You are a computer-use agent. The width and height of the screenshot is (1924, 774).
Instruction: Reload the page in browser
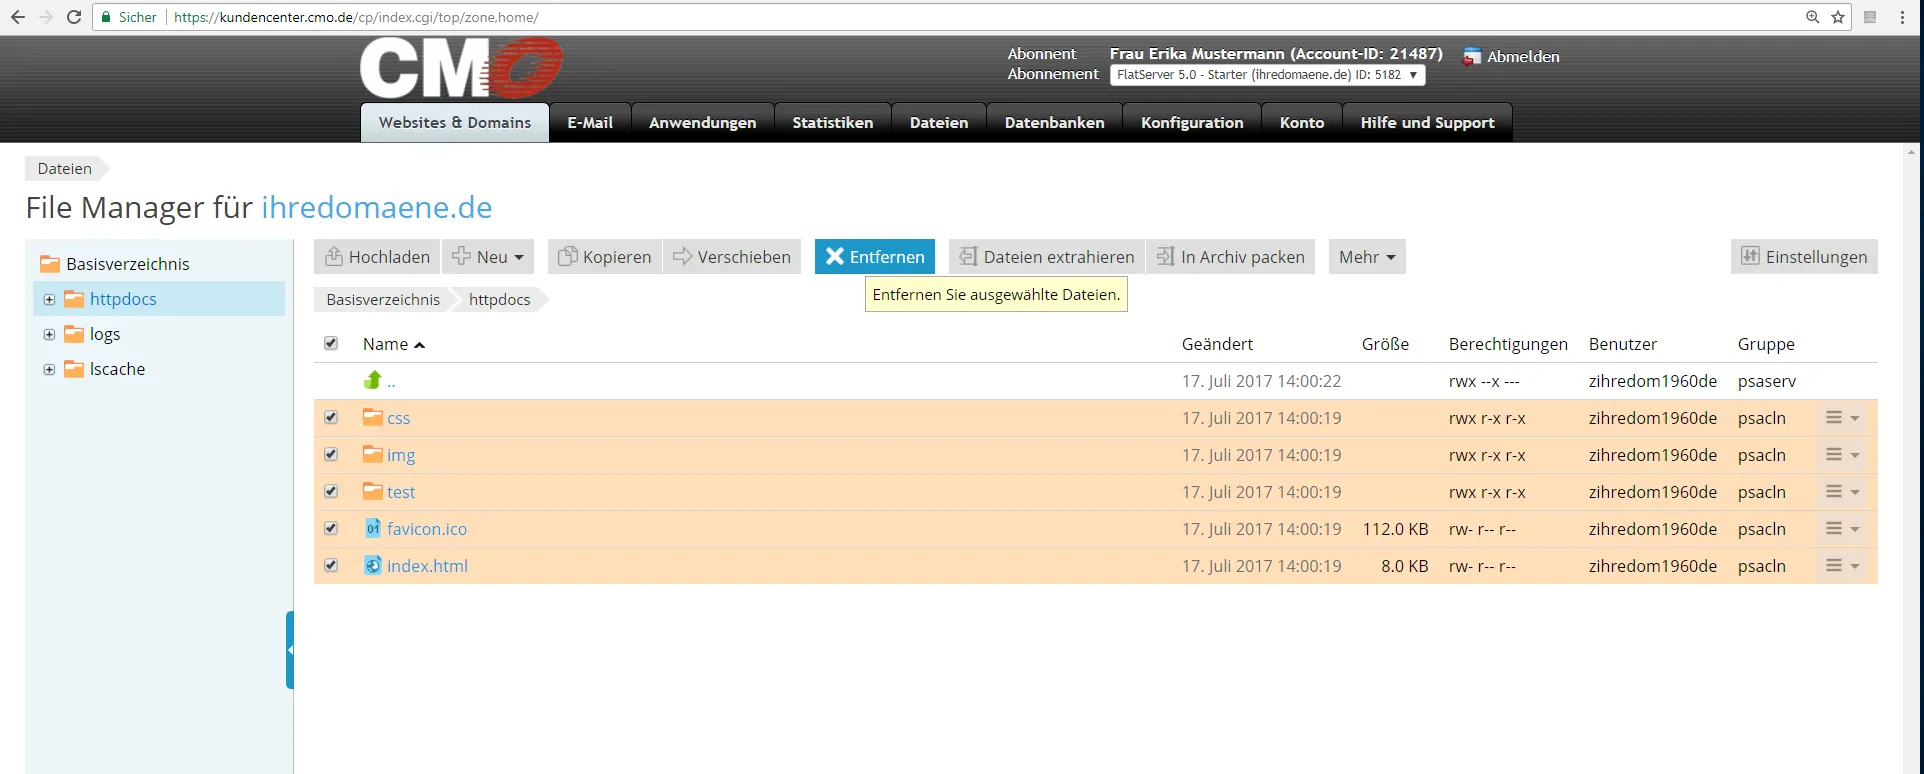pos(74,17)
